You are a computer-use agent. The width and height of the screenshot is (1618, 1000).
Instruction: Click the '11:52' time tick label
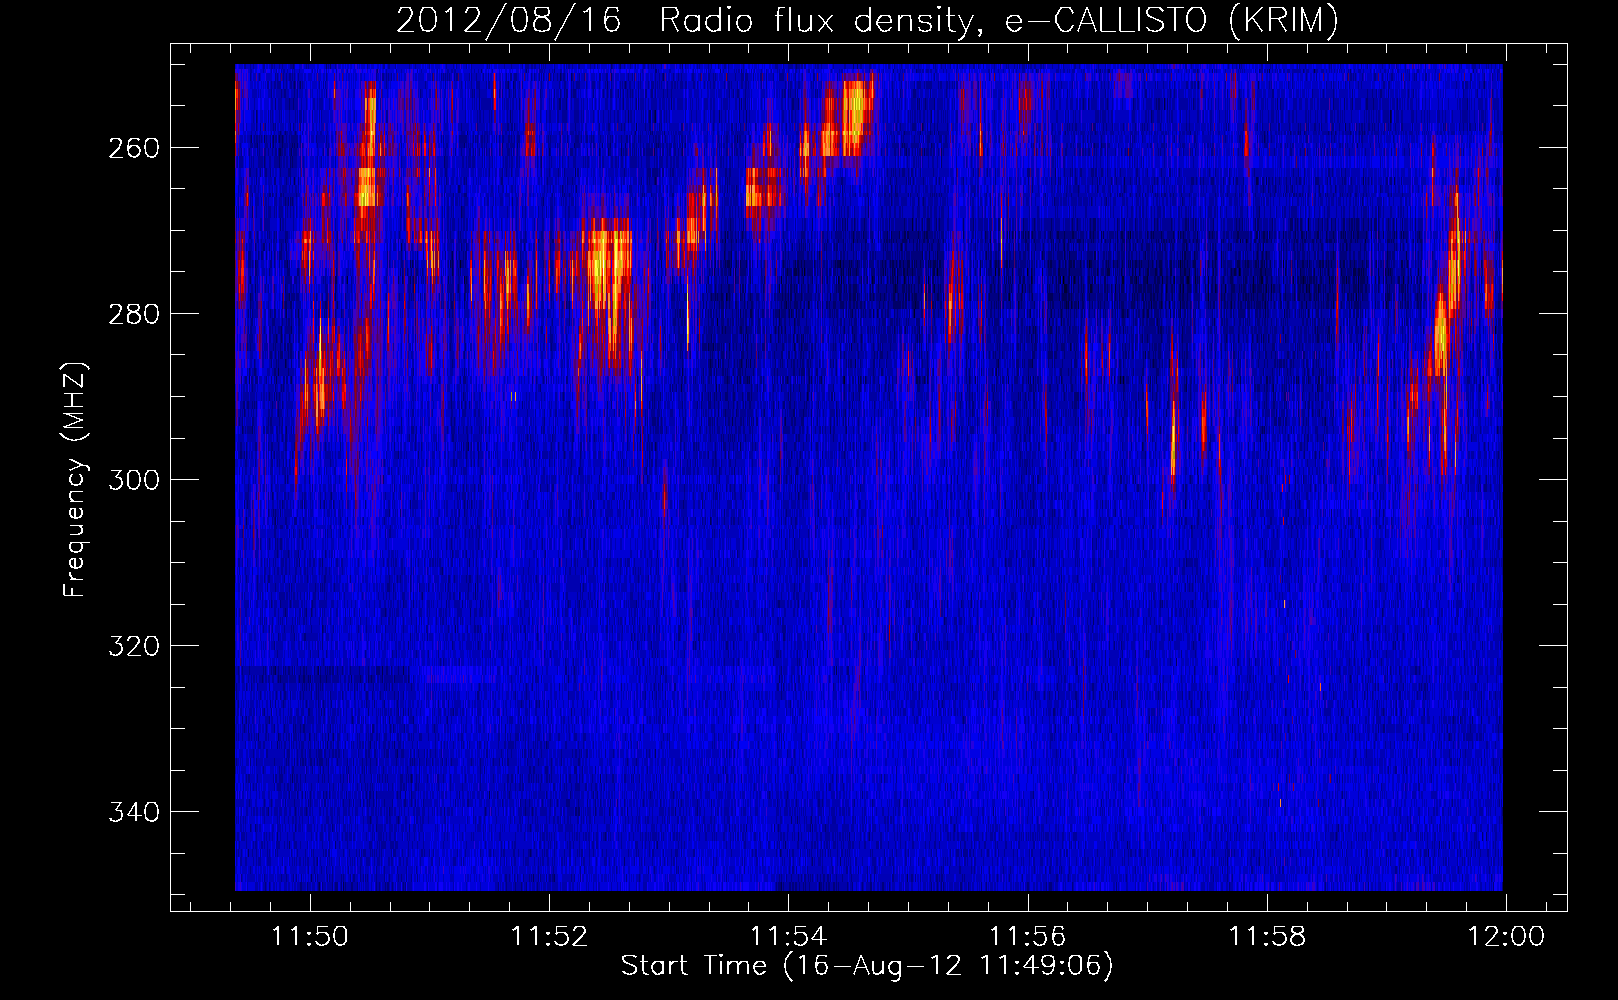pyautogui.click(x=549, y=937)
